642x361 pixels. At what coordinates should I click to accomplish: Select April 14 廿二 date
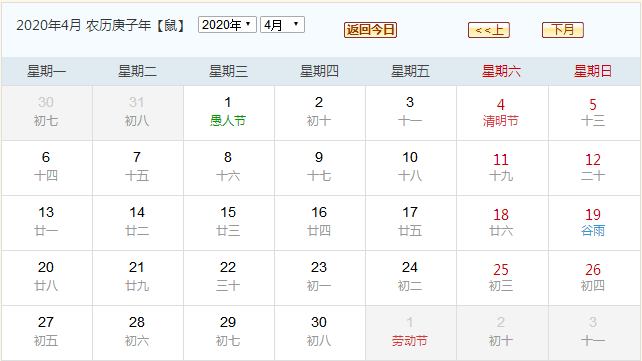138,223
